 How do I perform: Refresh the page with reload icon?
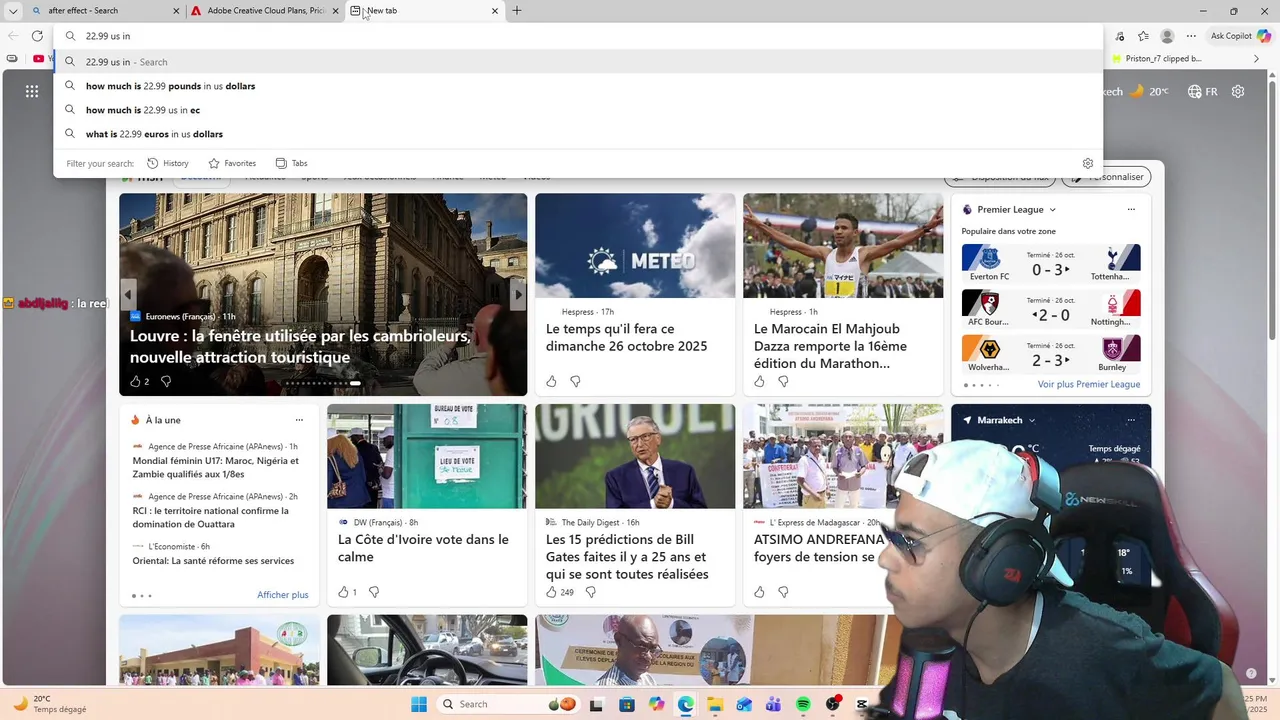click(x=37, y=36)
